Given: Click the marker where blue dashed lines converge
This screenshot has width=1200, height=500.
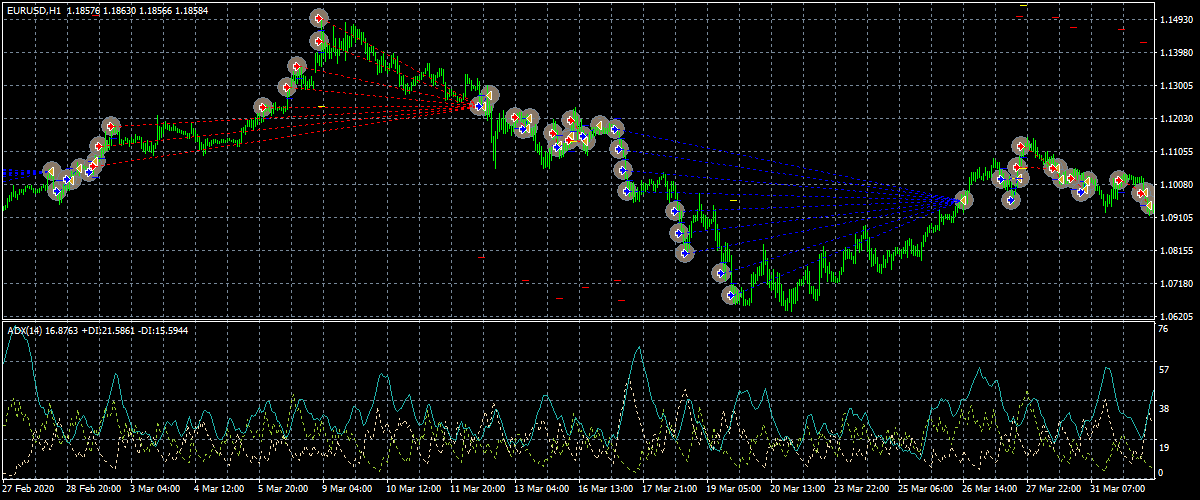Looking at the screenshot, I should click(x=963, y=200).
